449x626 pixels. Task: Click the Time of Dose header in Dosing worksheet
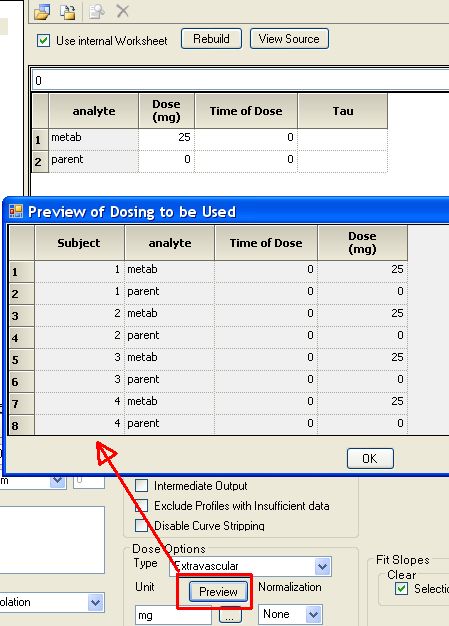(x=246, y=111)
